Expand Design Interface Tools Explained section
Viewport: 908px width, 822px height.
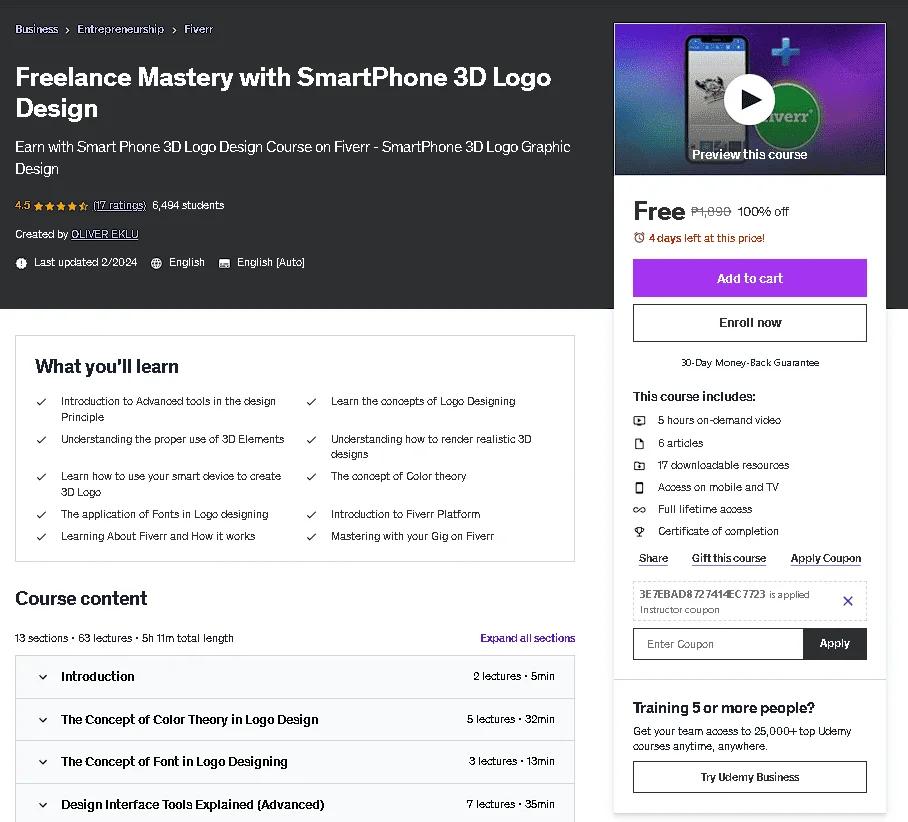click(x=295, y=805)
